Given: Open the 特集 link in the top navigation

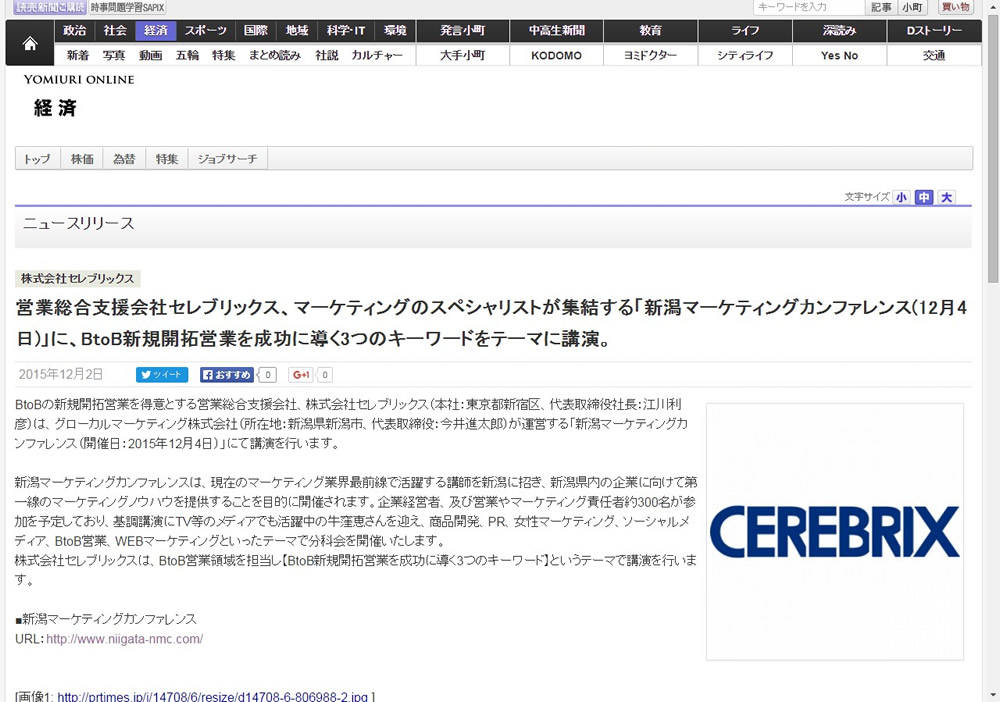Looking at the screenshot, I should (223, 55).
